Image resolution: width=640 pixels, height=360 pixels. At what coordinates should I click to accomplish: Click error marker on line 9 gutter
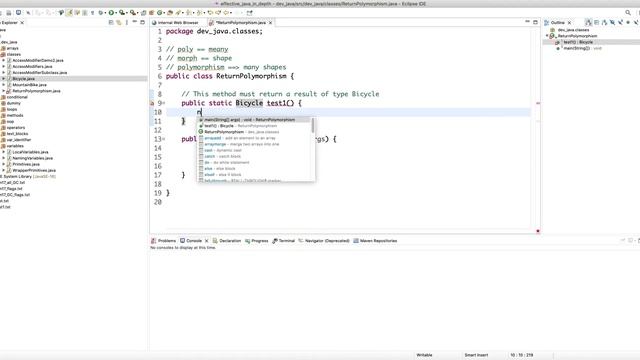click(x=152, y=103)
